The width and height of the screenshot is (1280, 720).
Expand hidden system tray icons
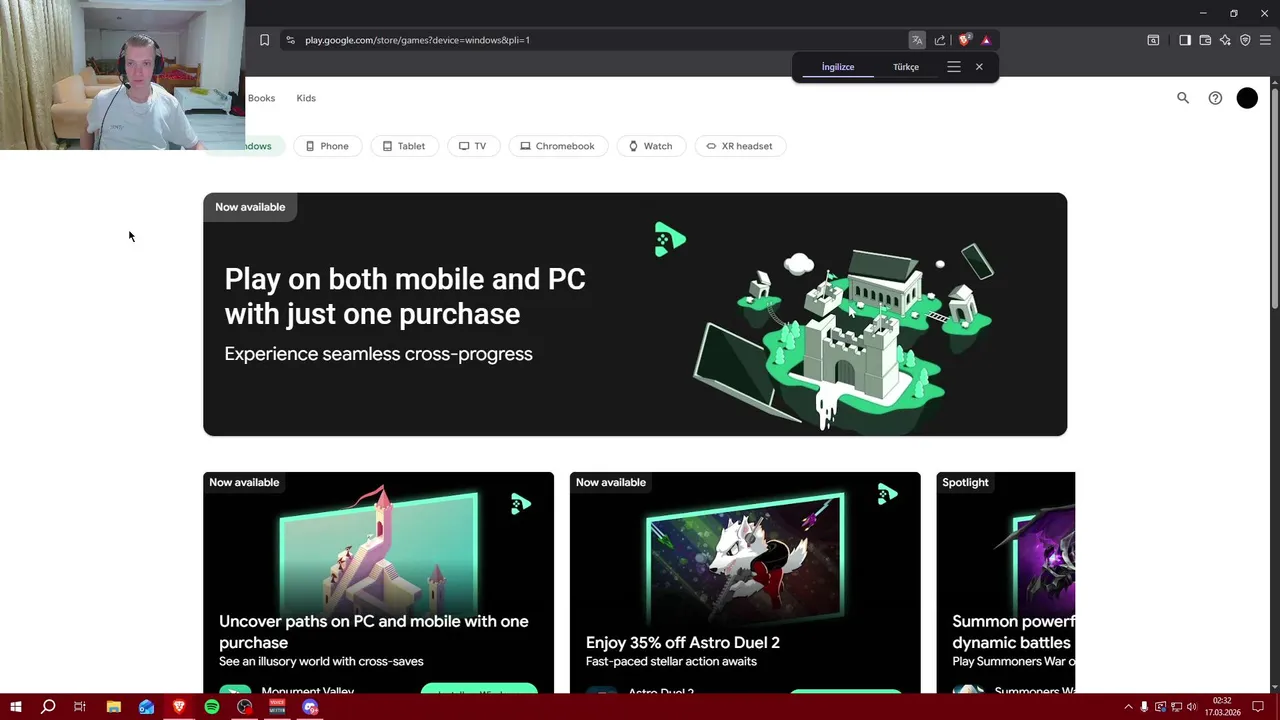[1128, 707]
